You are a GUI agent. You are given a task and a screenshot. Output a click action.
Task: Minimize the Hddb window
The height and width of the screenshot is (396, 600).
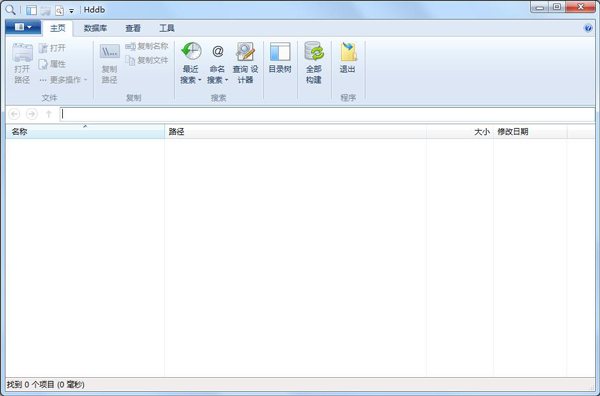coord(540,7)
